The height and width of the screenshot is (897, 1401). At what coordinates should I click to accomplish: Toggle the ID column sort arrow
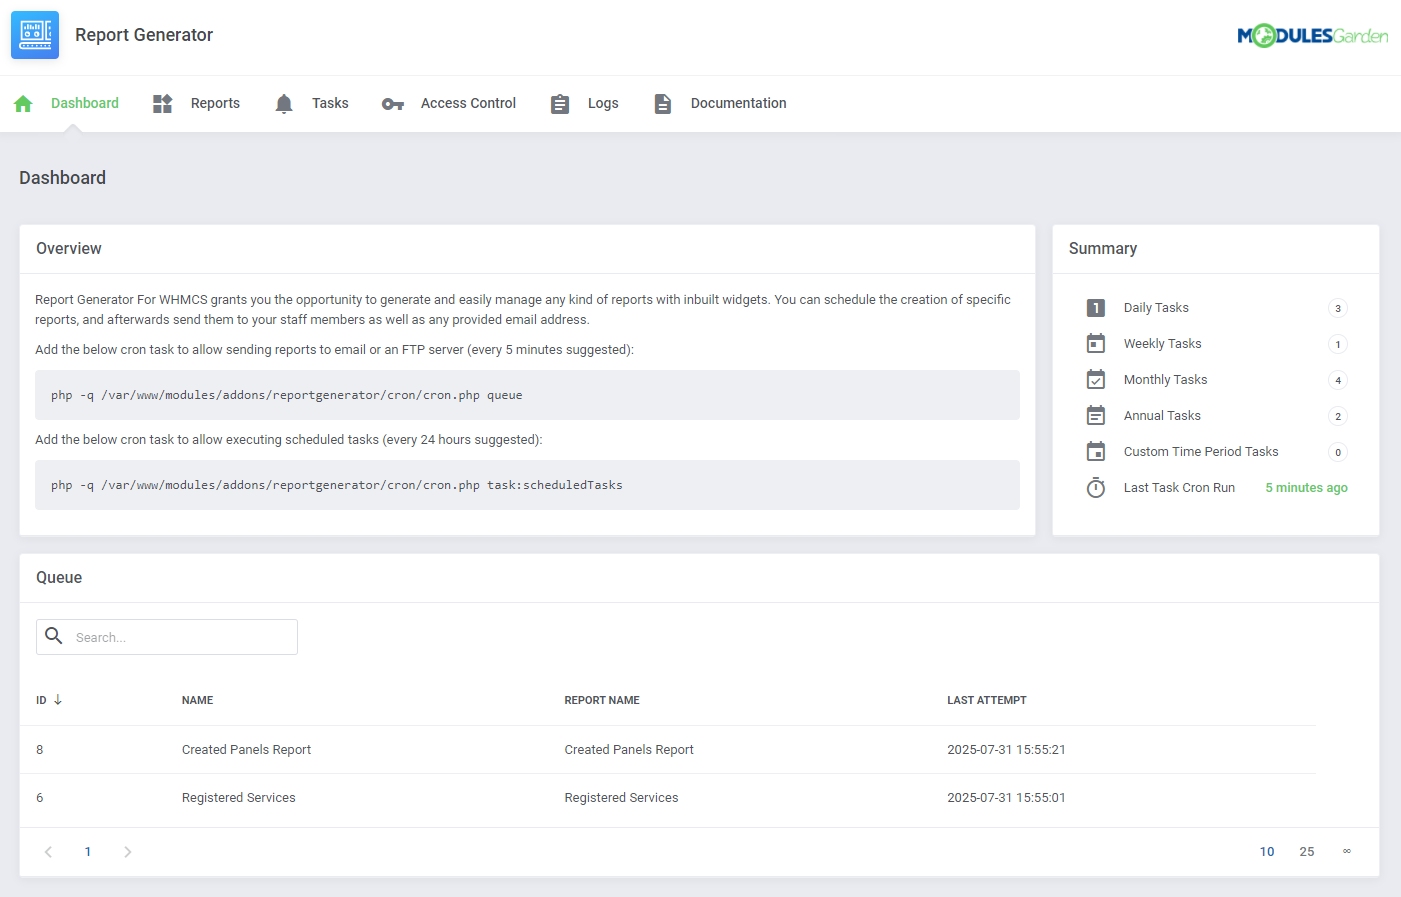click(x=58, y=700)
